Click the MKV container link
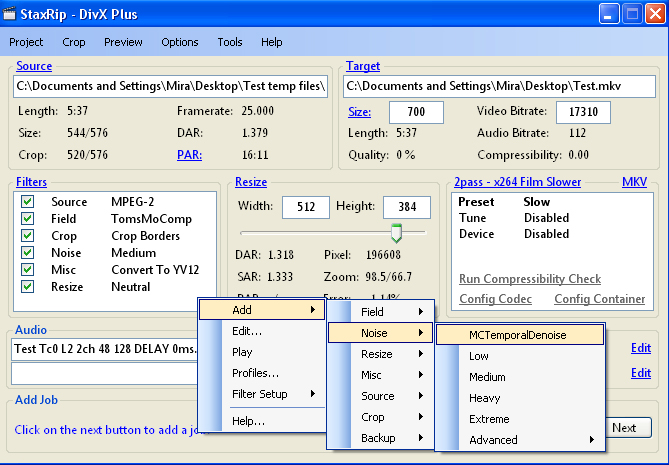The height and width of the screenshot is (465, 669). click(x=634, y=182)
